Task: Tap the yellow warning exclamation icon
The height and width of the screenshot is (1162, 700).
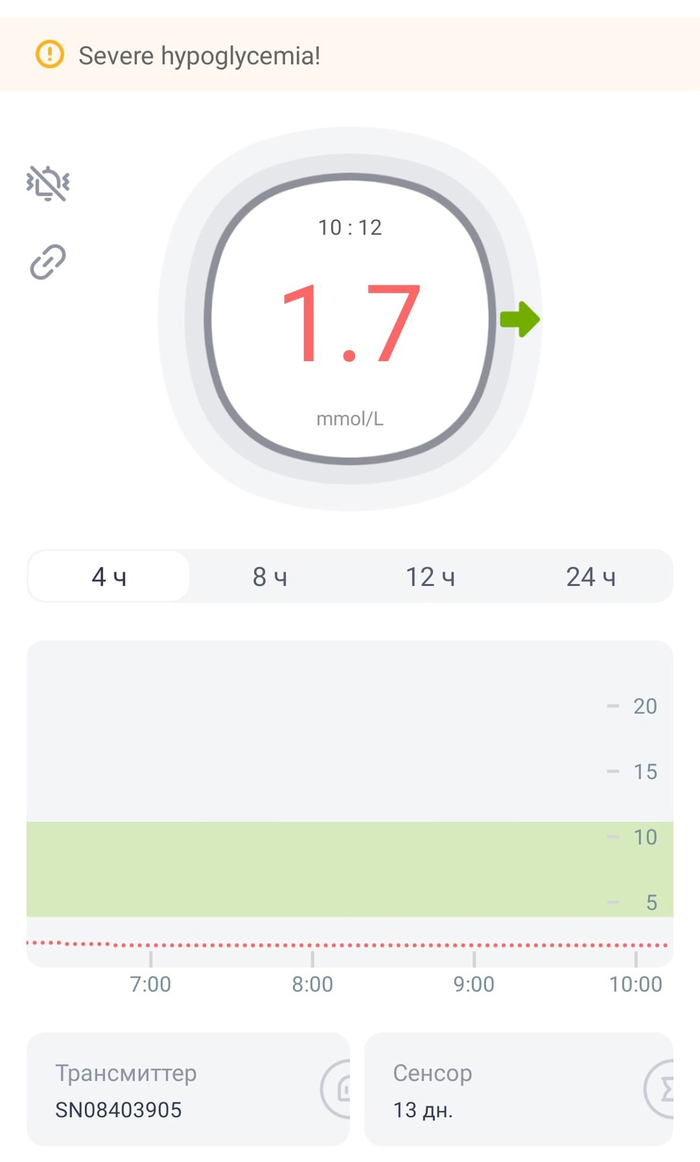Action: click(49, 54)
